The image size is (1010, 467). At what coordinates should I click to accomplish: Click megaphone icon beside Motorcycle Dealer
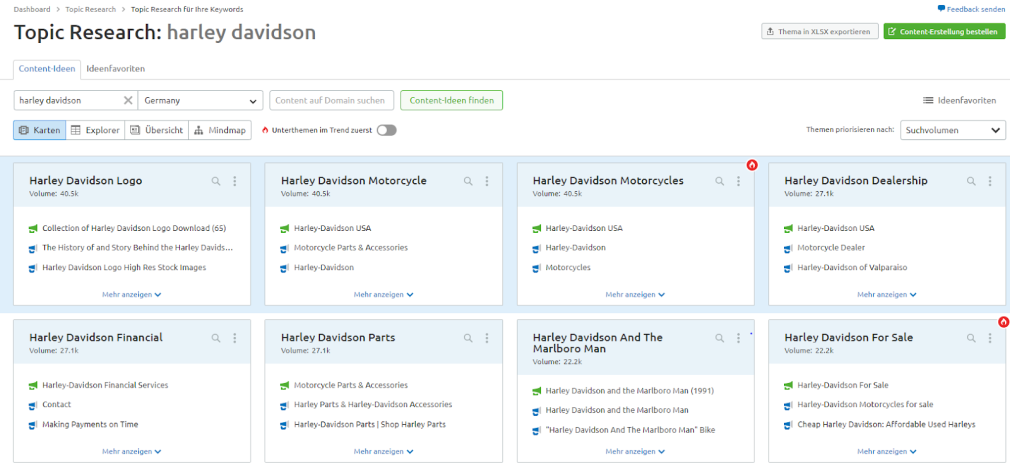(x=788, y=248)
